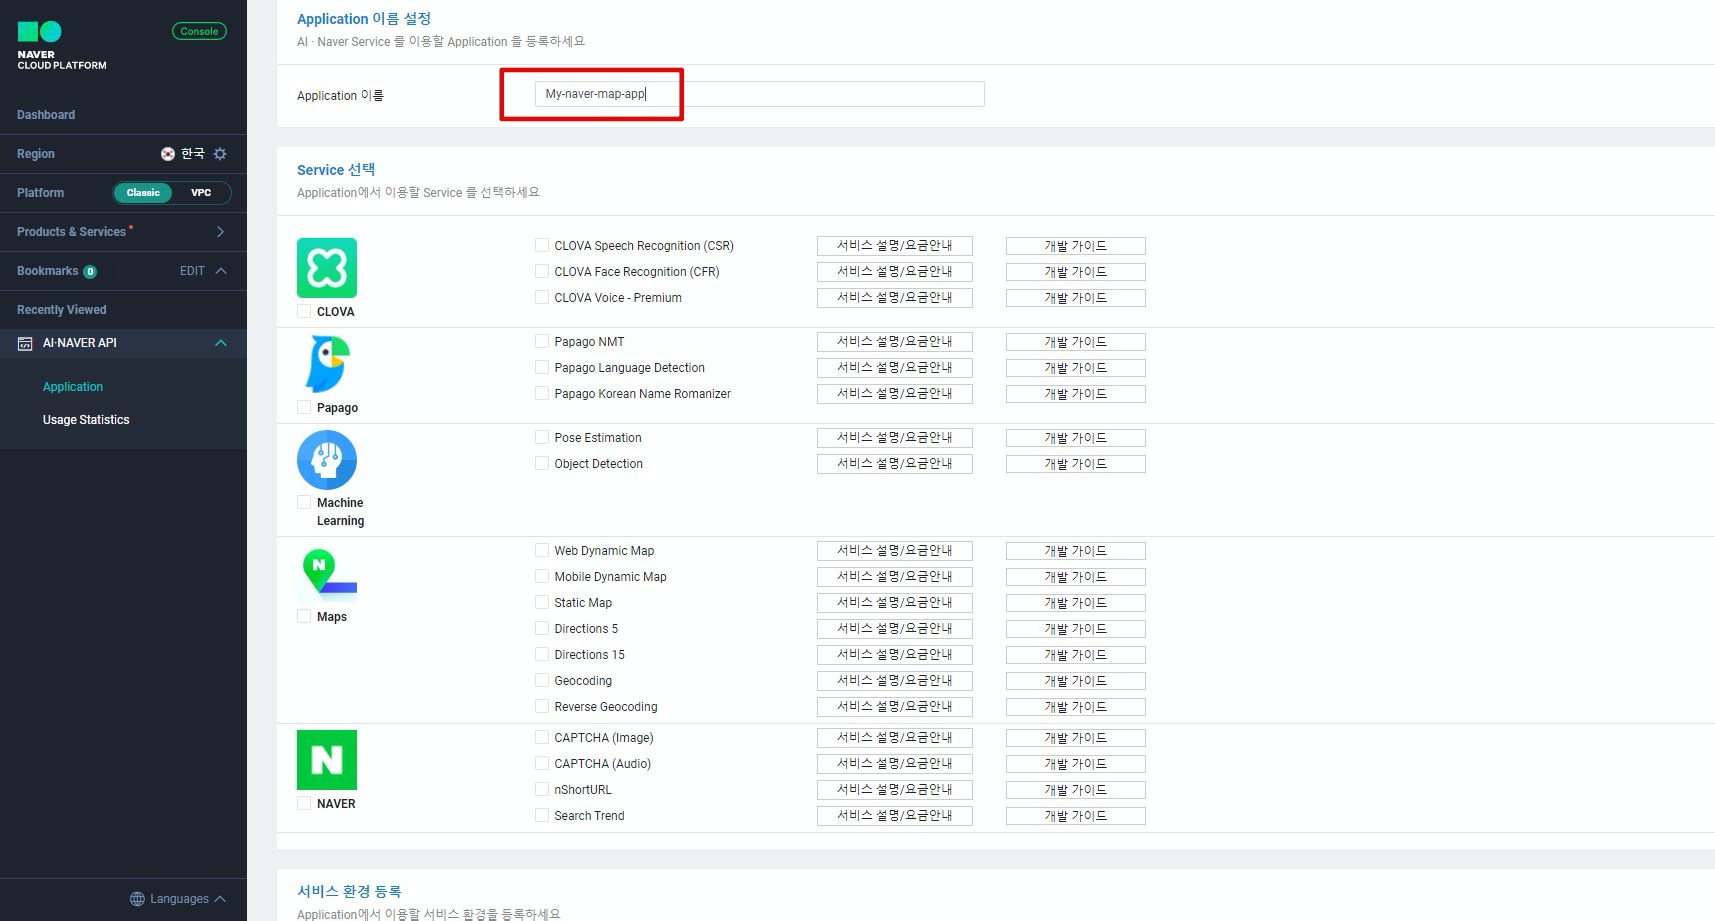
Task: Collapse the AI·NAVER API menu chevron
Action: click(221, 343)
